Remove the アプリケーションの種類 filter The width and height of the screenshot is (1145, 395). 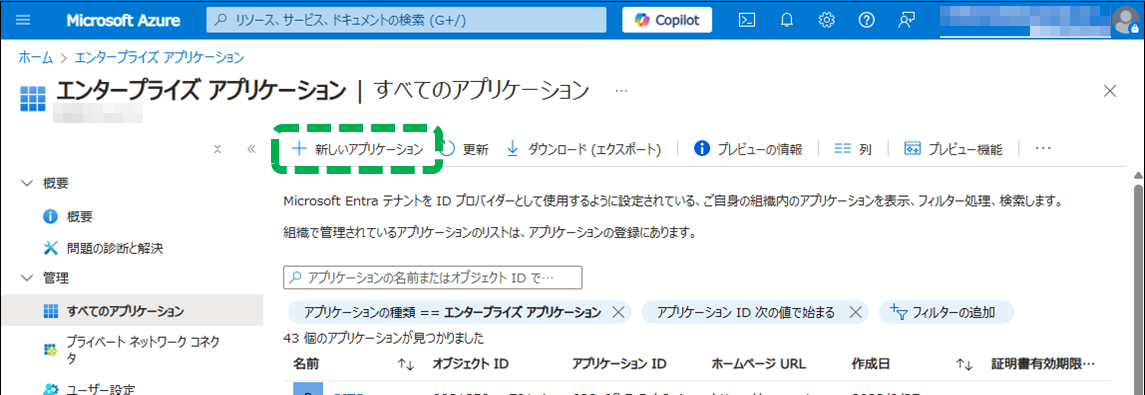(618, 312)
